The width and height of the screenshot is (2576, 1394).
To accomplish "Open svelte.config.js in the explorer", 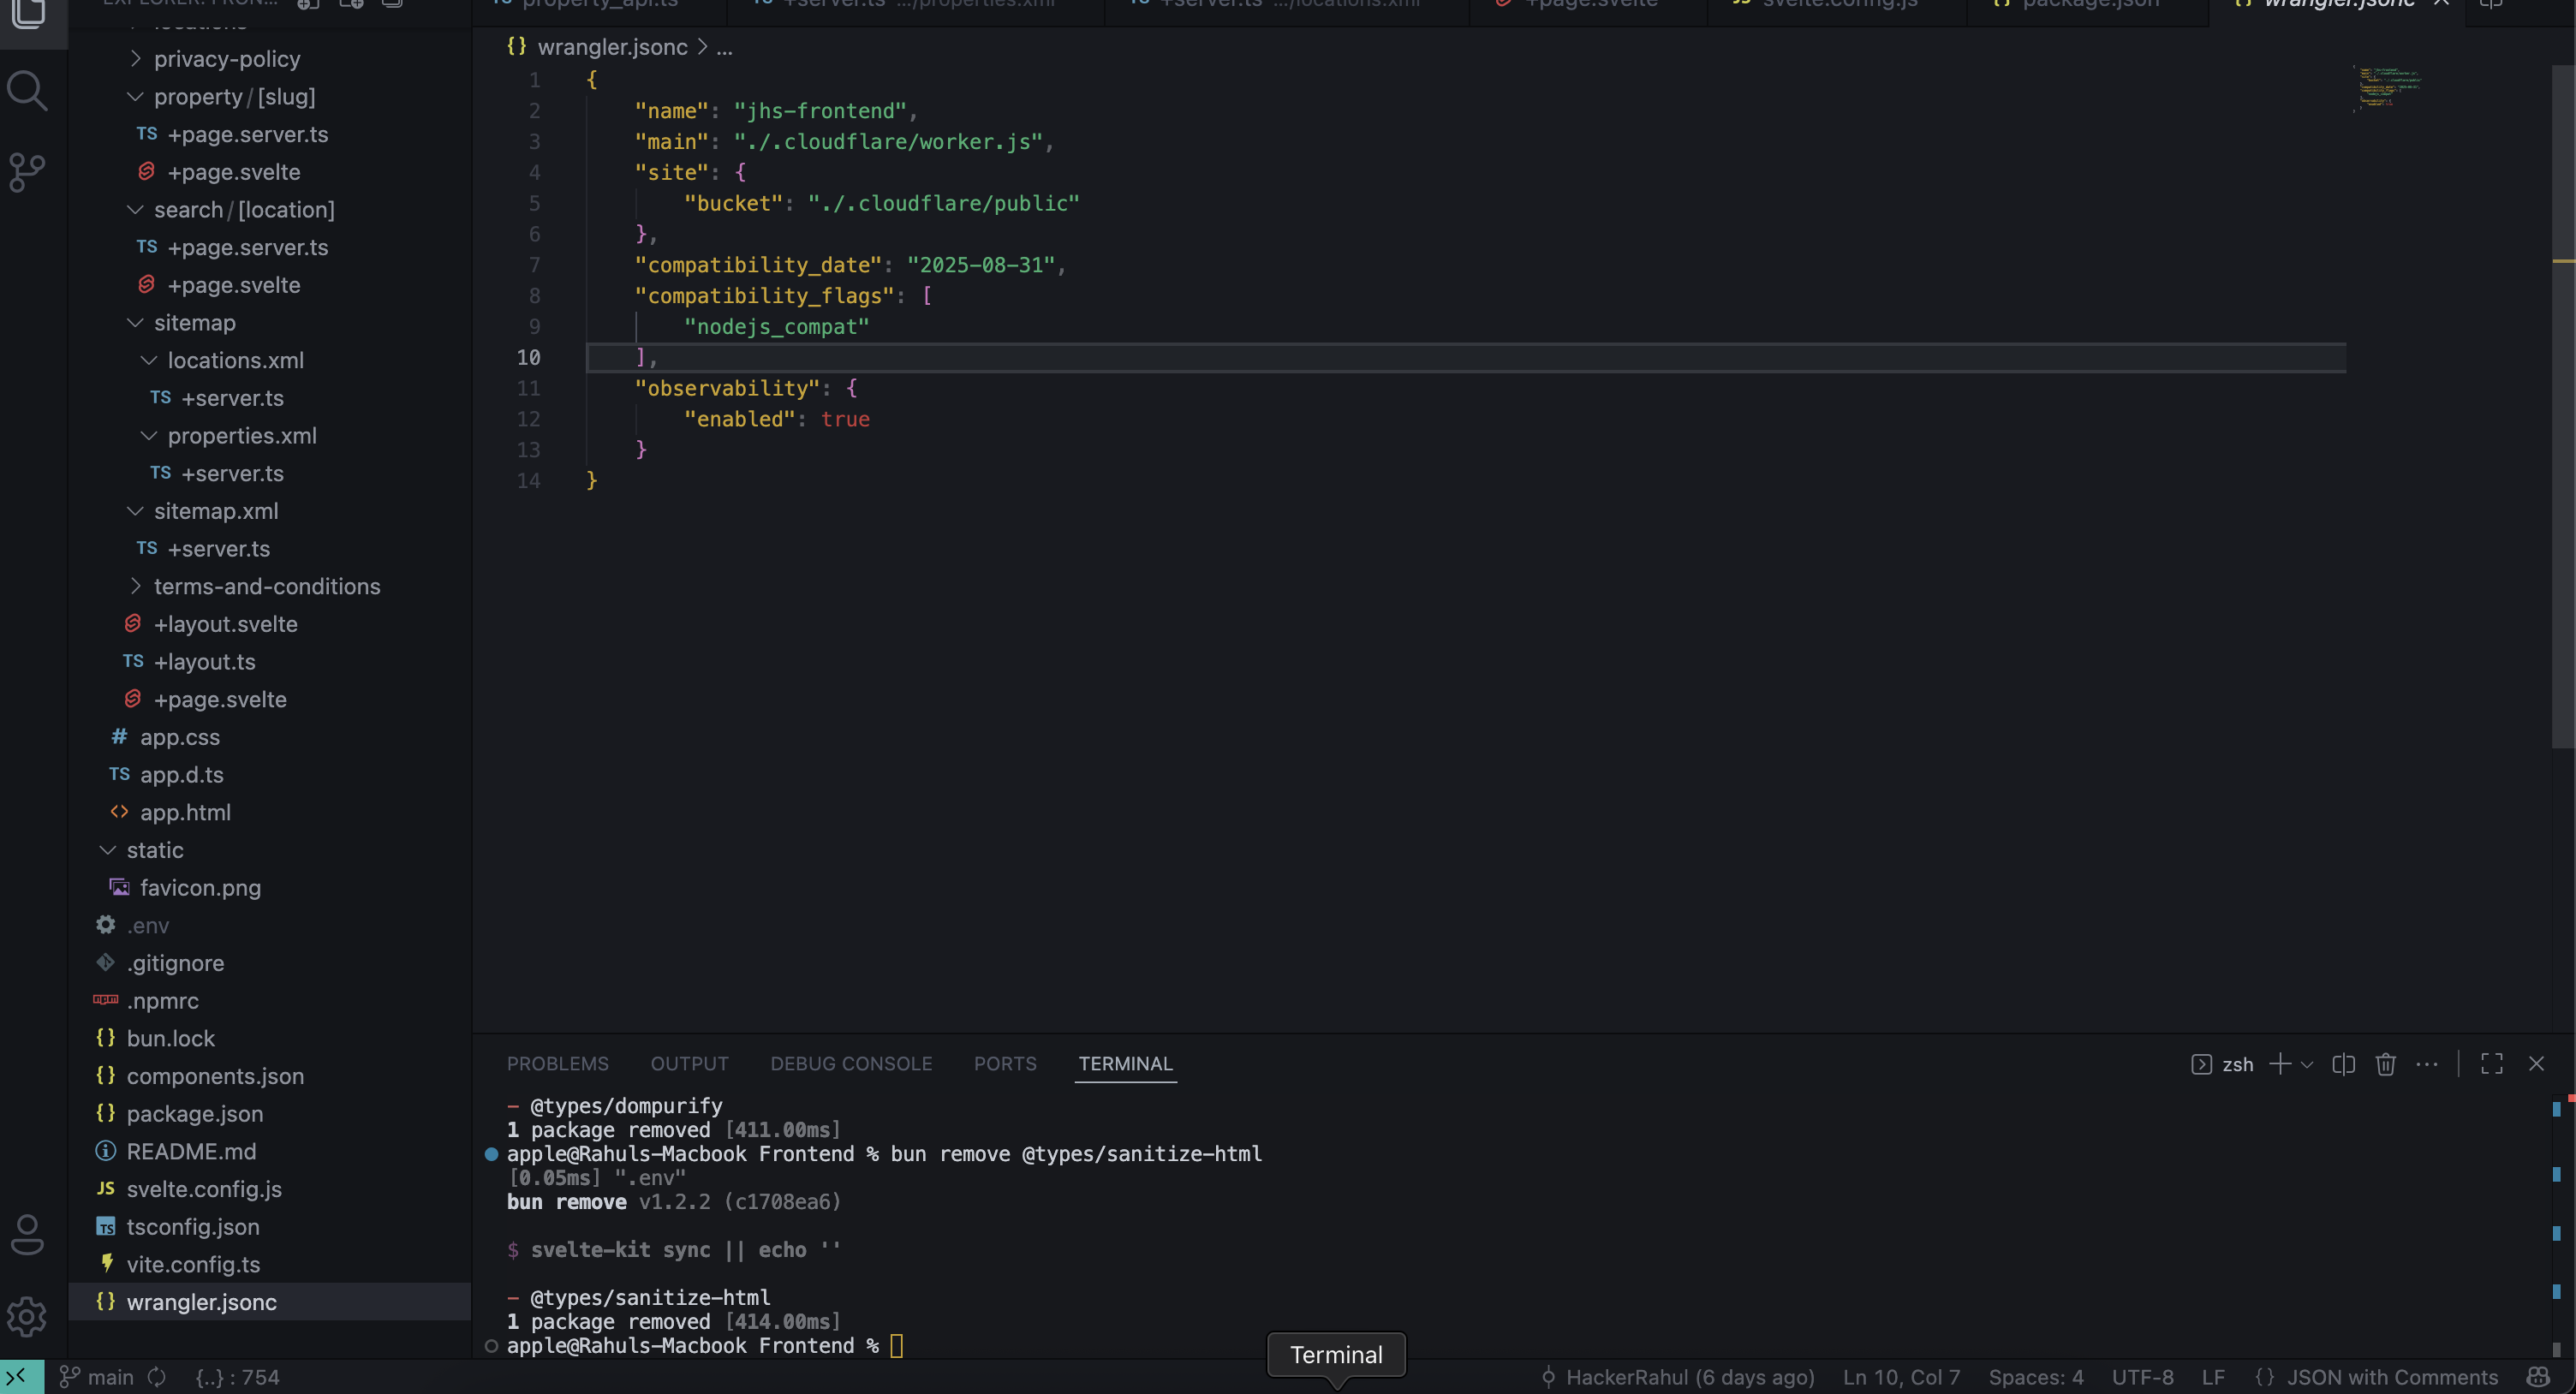I will [x=204, y=1189].
